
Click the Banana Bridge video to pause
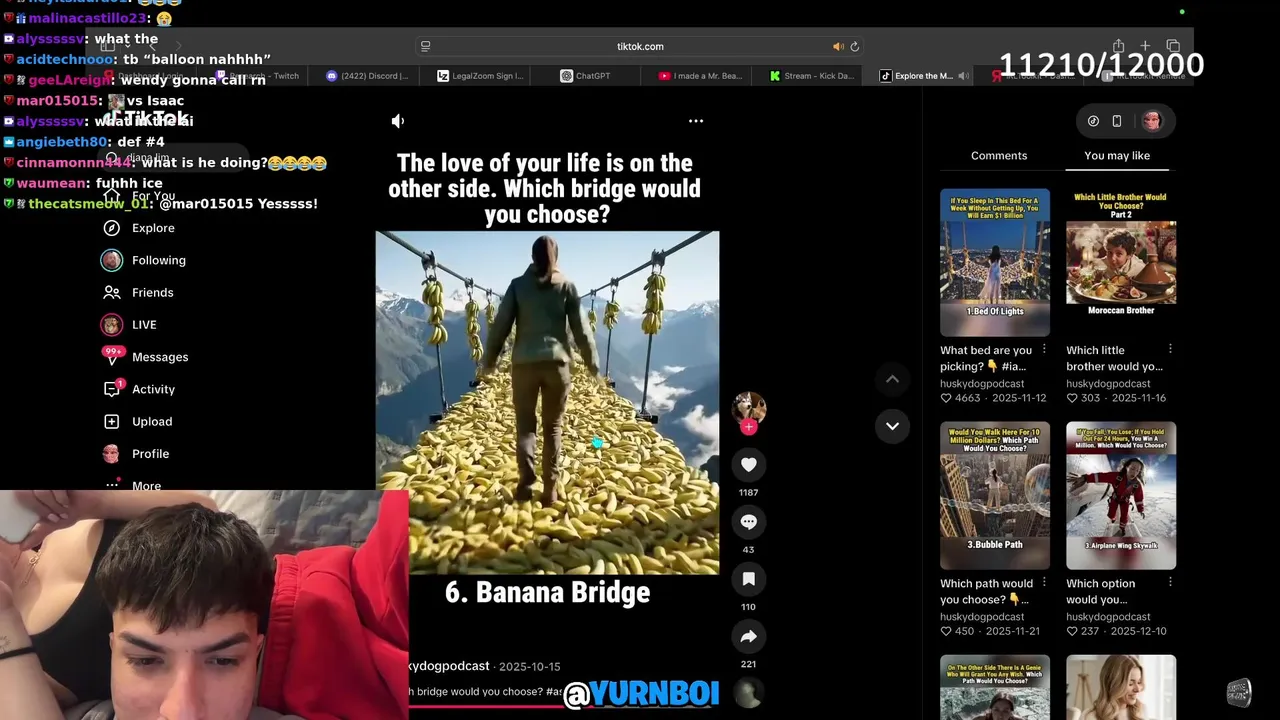(547, 403)
